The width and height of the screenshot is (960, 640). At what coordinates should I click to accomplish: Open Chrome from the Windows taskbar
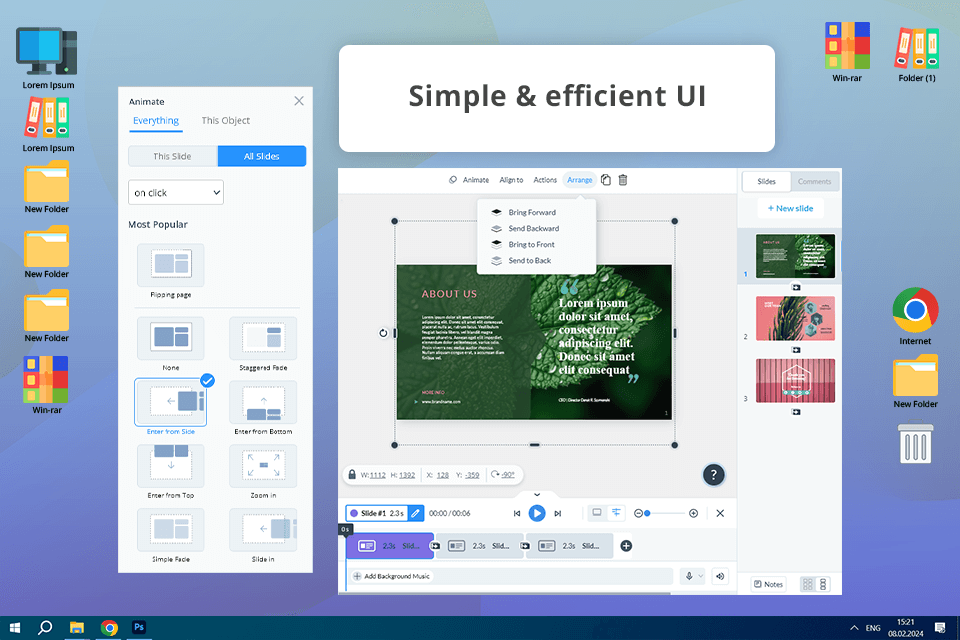click(110, 628)
